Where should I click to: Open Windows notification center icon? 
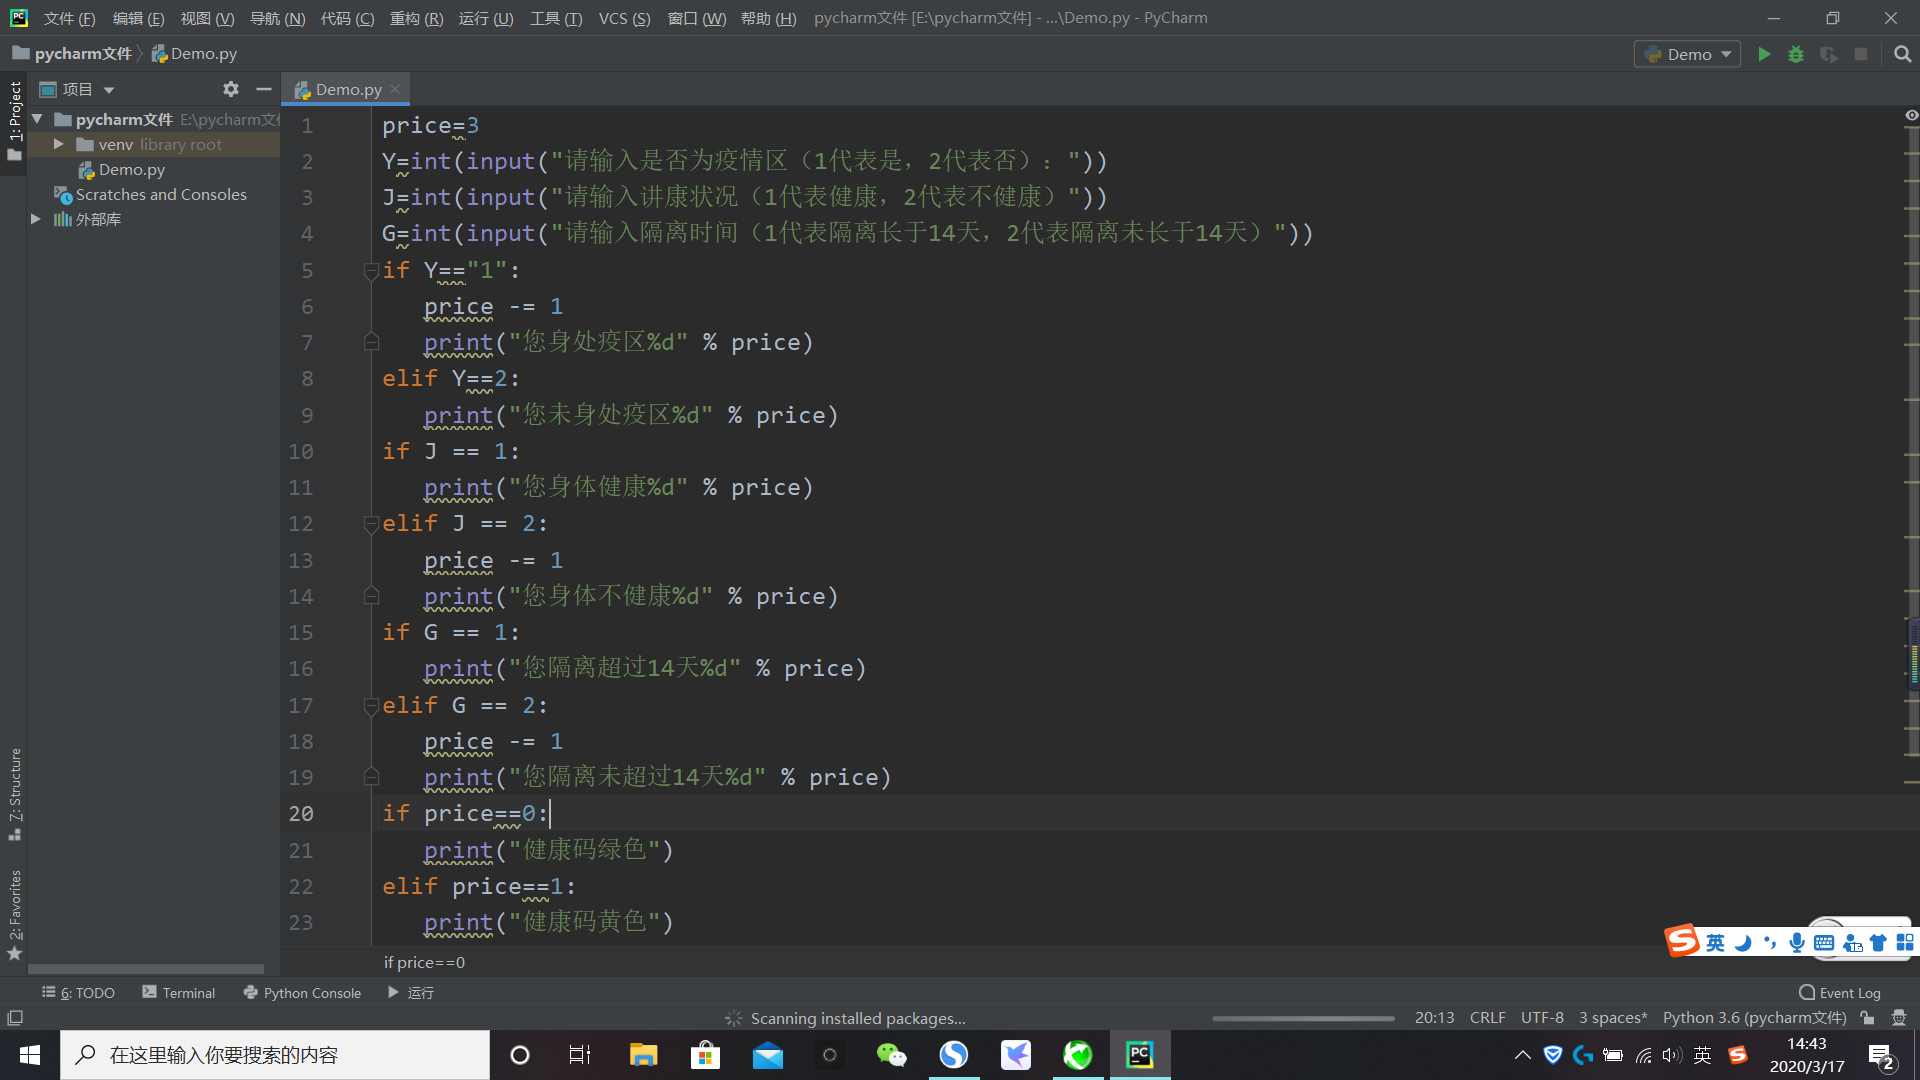[x=1882, y=1056]
